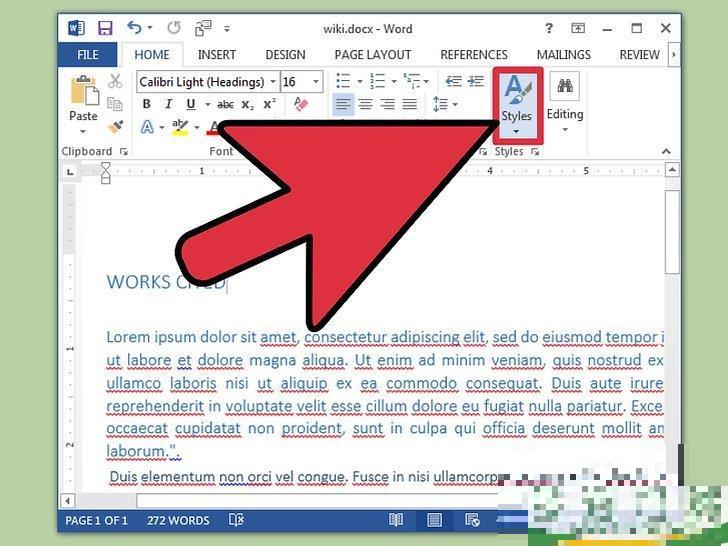The height and width of the screenshot is (546, 728).
Task: Click the Decrease Indent icon
Action: coord(453,82)
